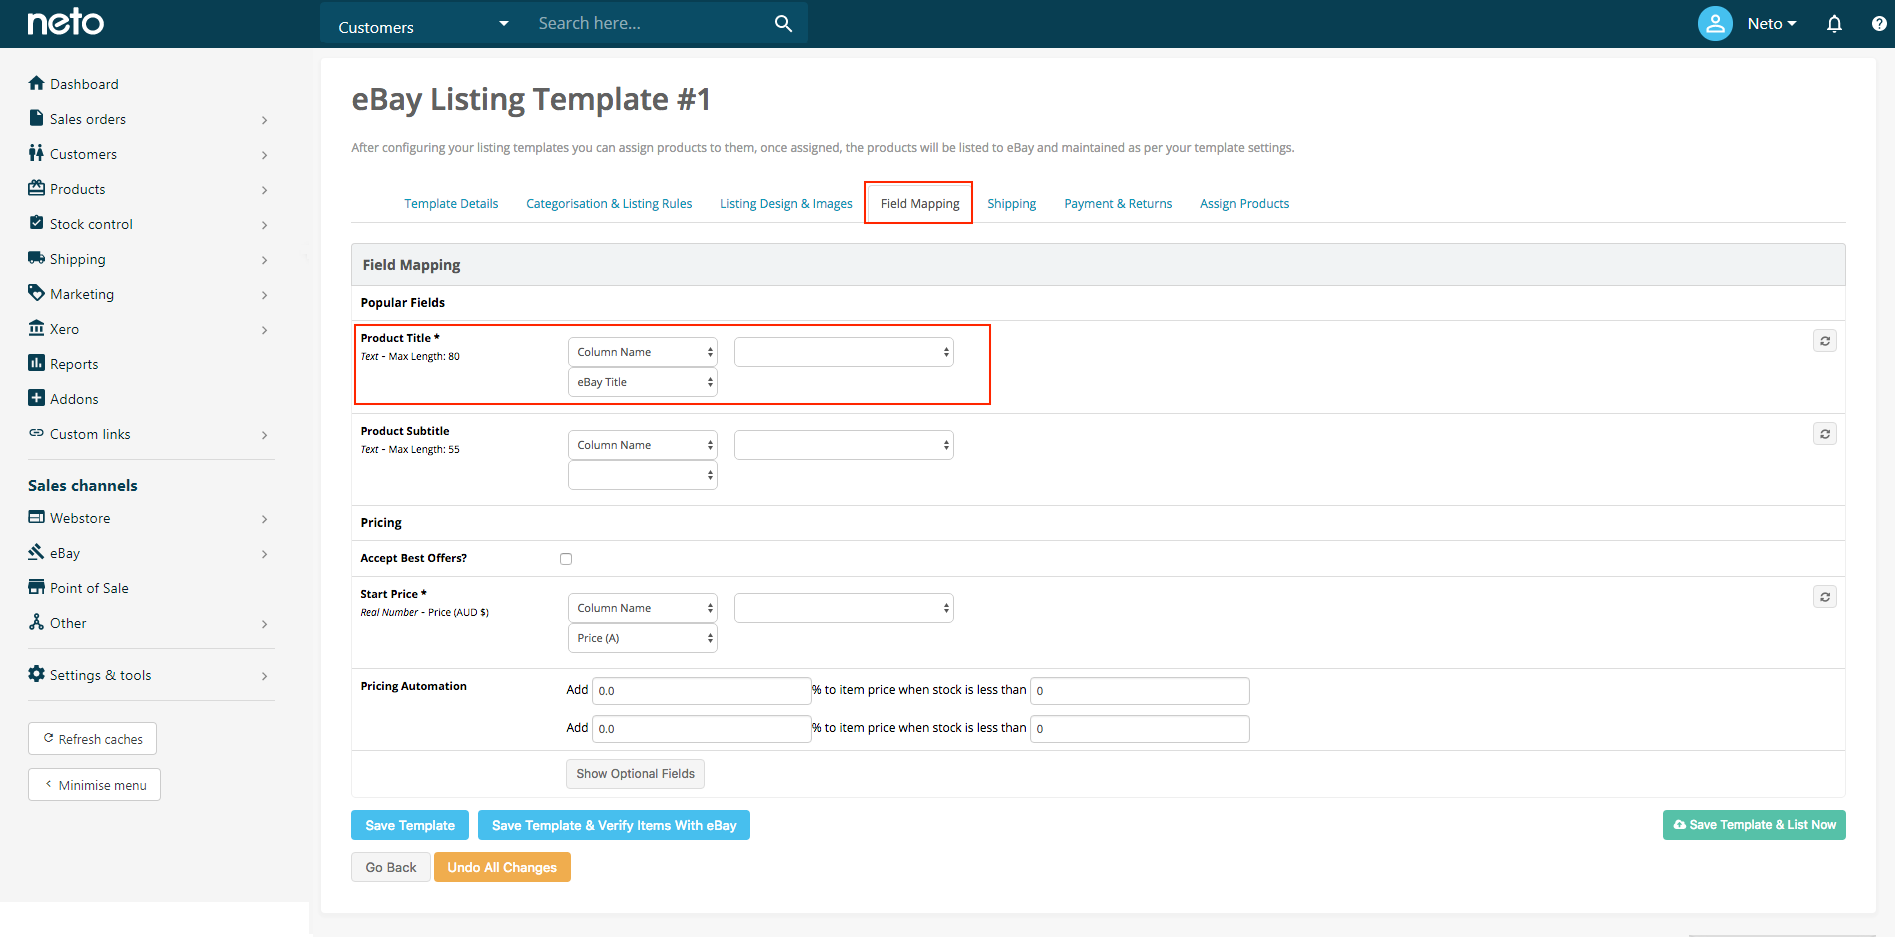The image size is (1895, 937).
Task: Open Product Subtitle Column Name dropdown
Action: (643, 445)
